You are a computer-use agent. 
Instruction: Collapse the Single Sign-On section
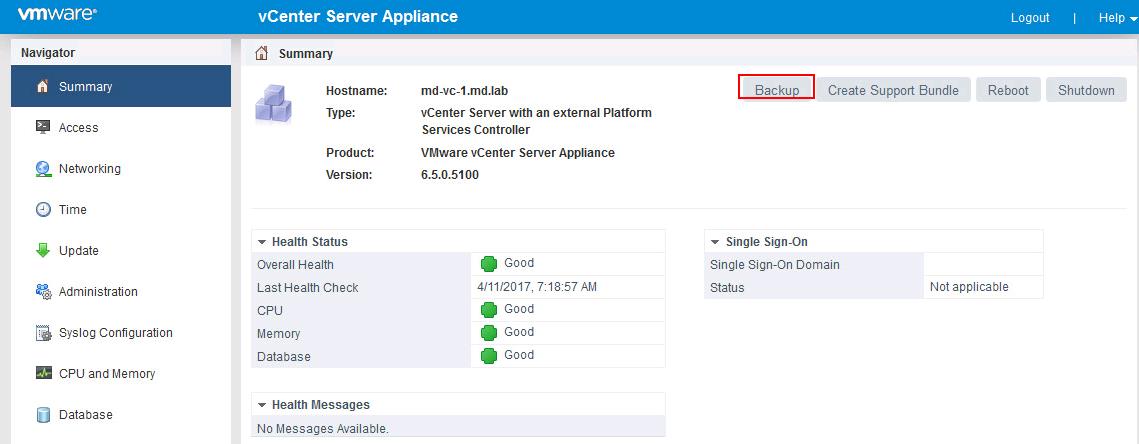(x=715, y=242)
